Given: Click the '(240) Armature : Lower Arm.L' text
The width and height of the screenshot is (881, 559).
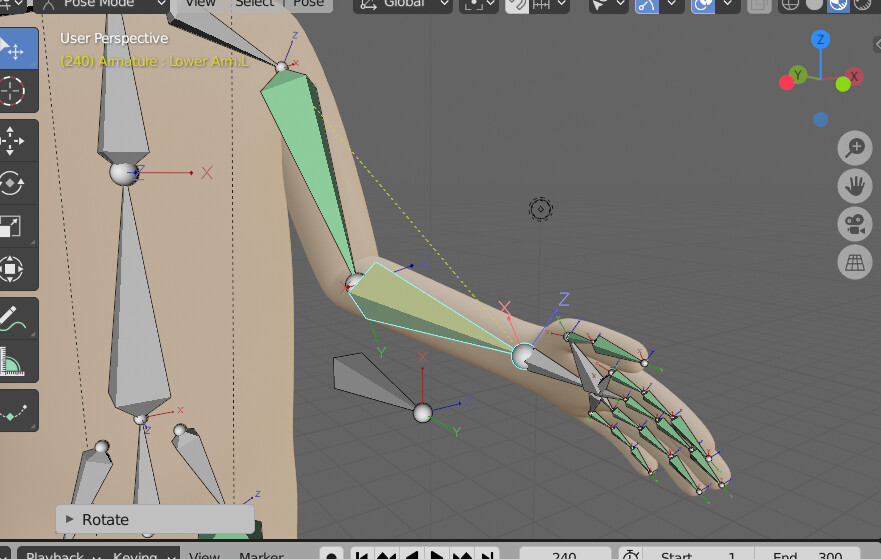Looking at the screenshot, I should 154,61.
